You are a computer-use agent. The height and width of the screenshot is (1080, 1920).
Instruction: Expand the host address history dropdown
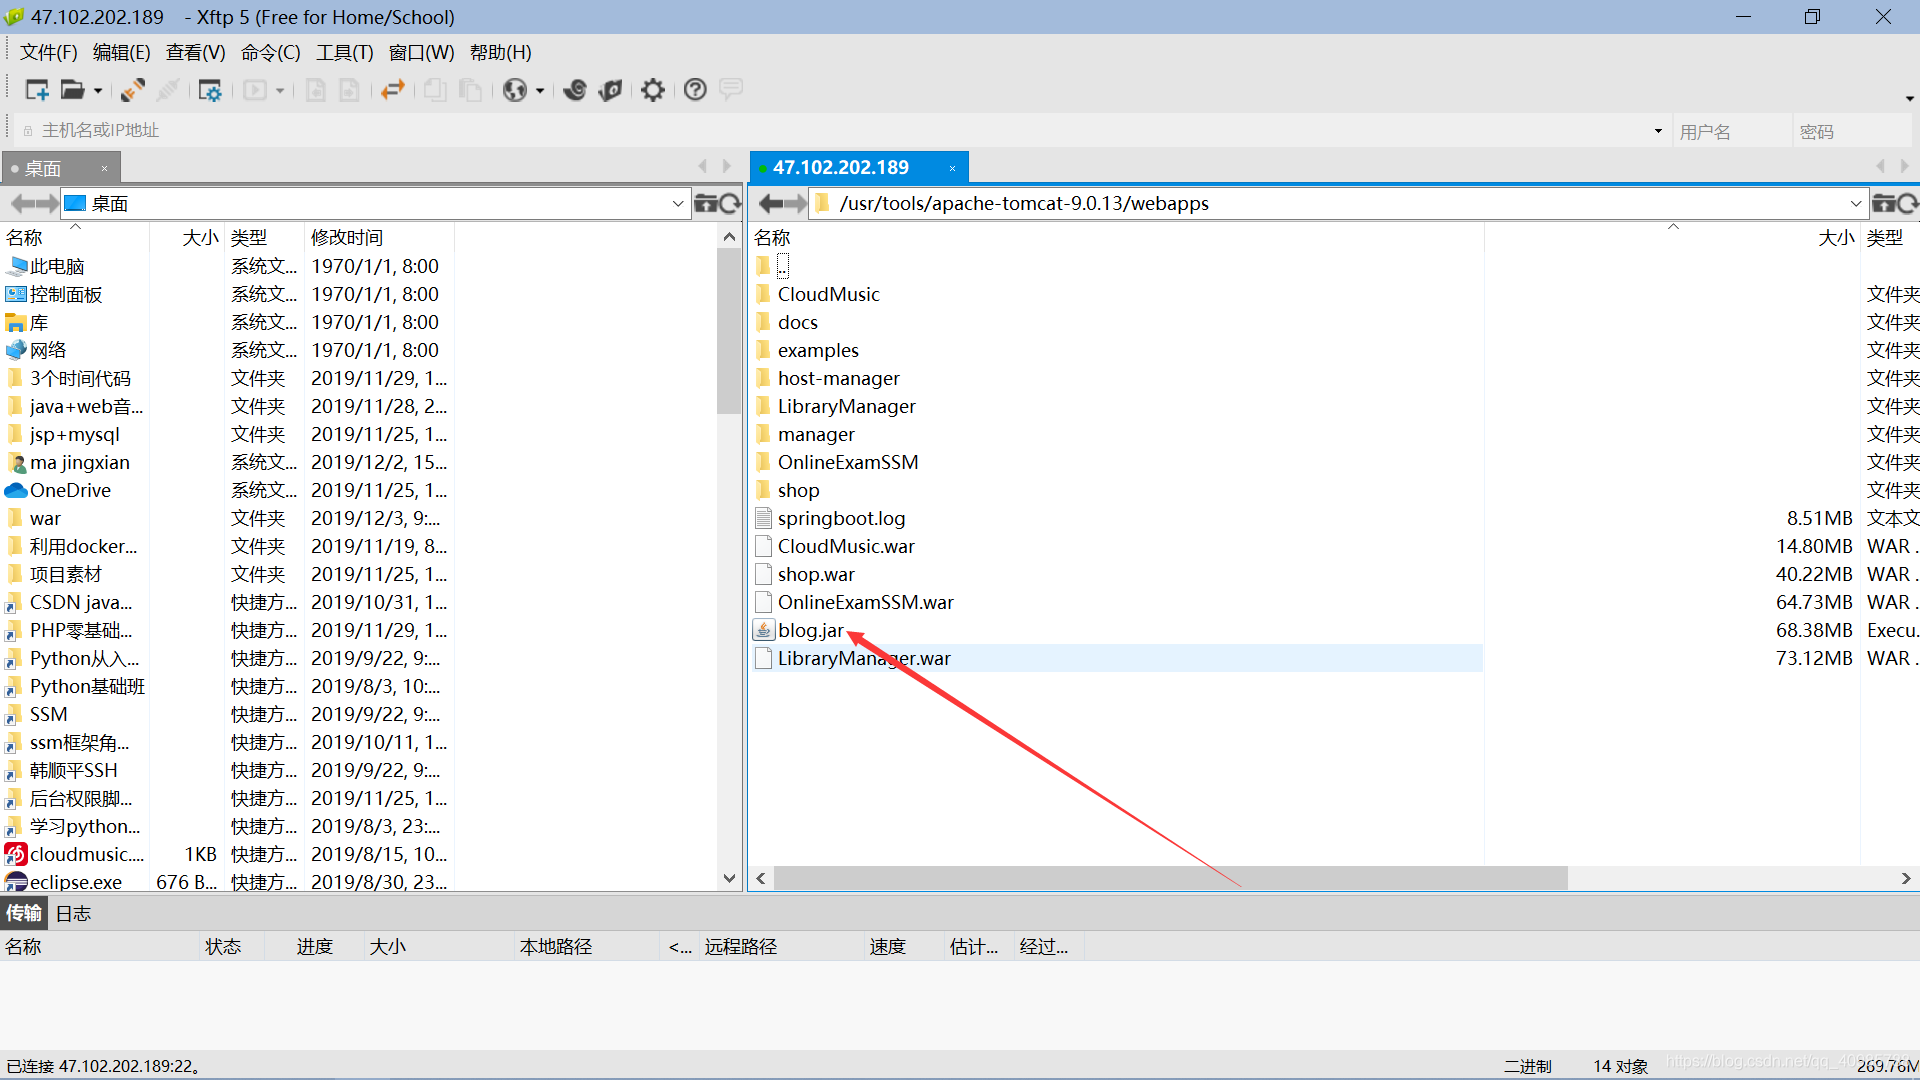[1658, 131]
